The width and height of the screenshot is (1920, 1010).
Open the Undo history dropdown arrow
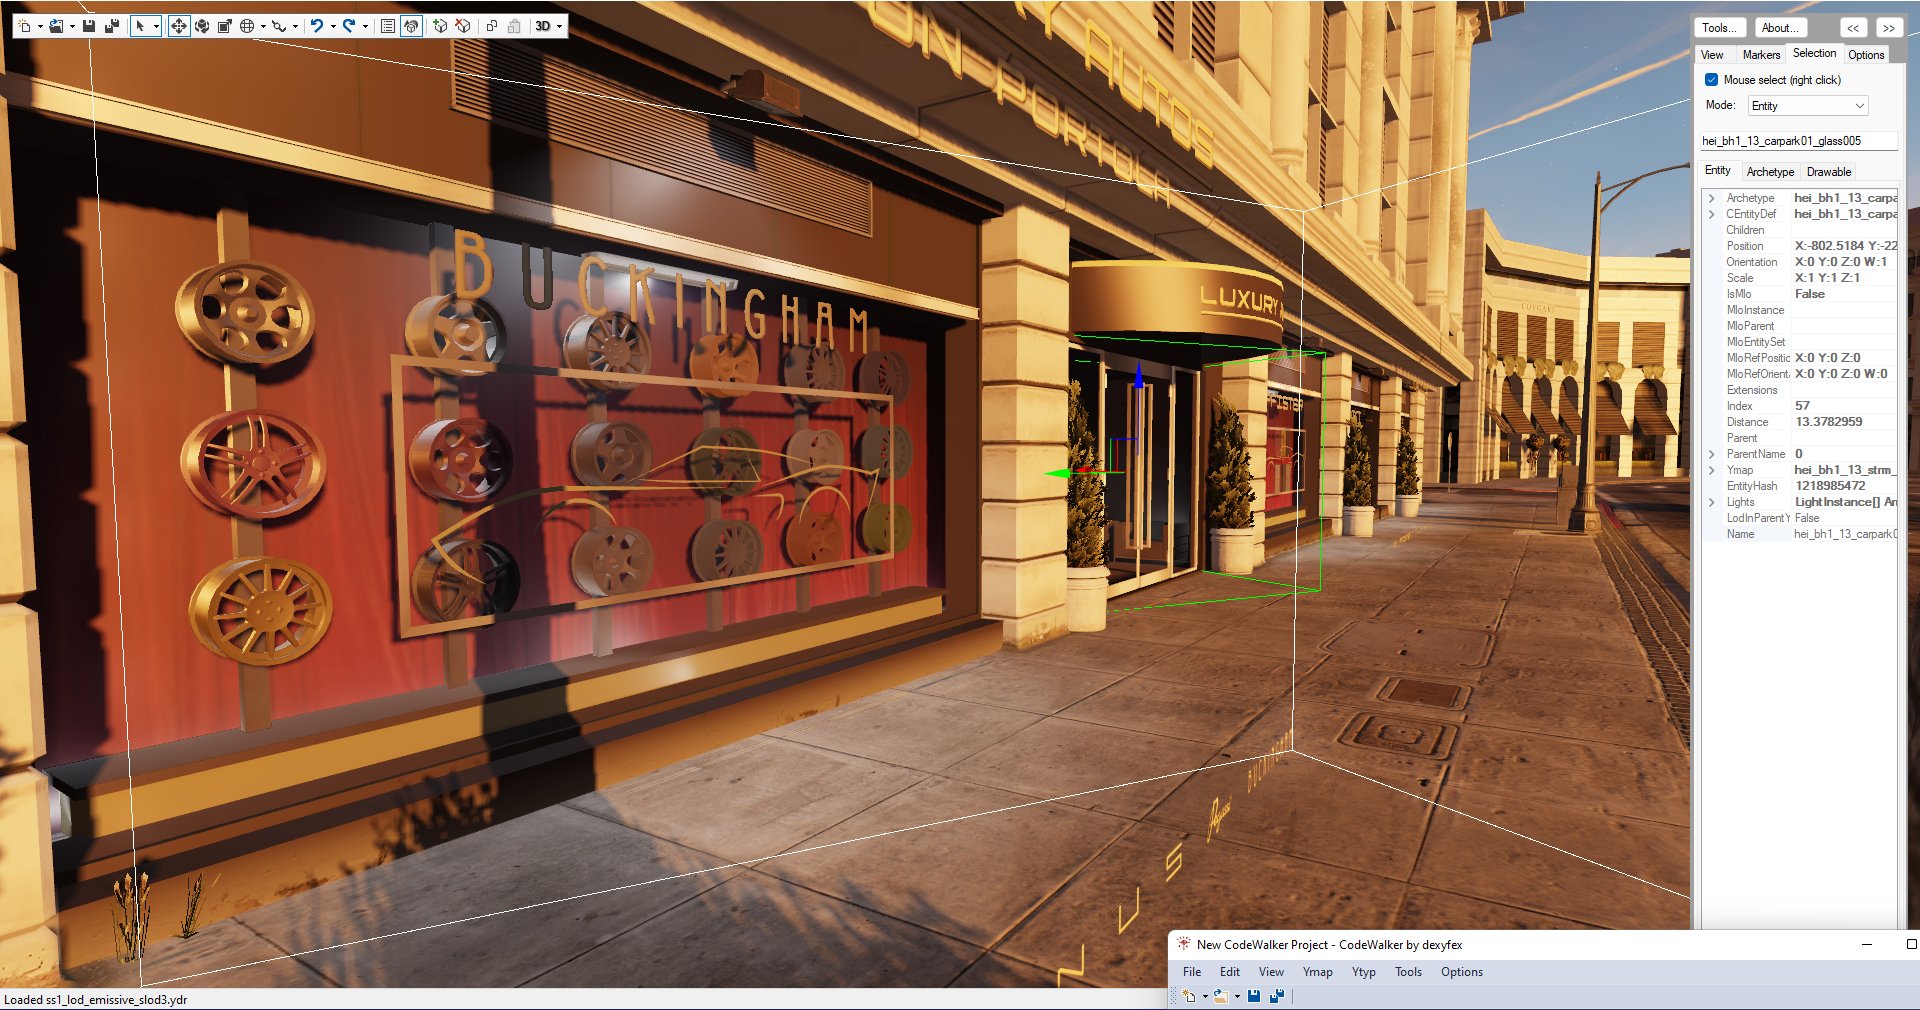[x=333, y=27]
